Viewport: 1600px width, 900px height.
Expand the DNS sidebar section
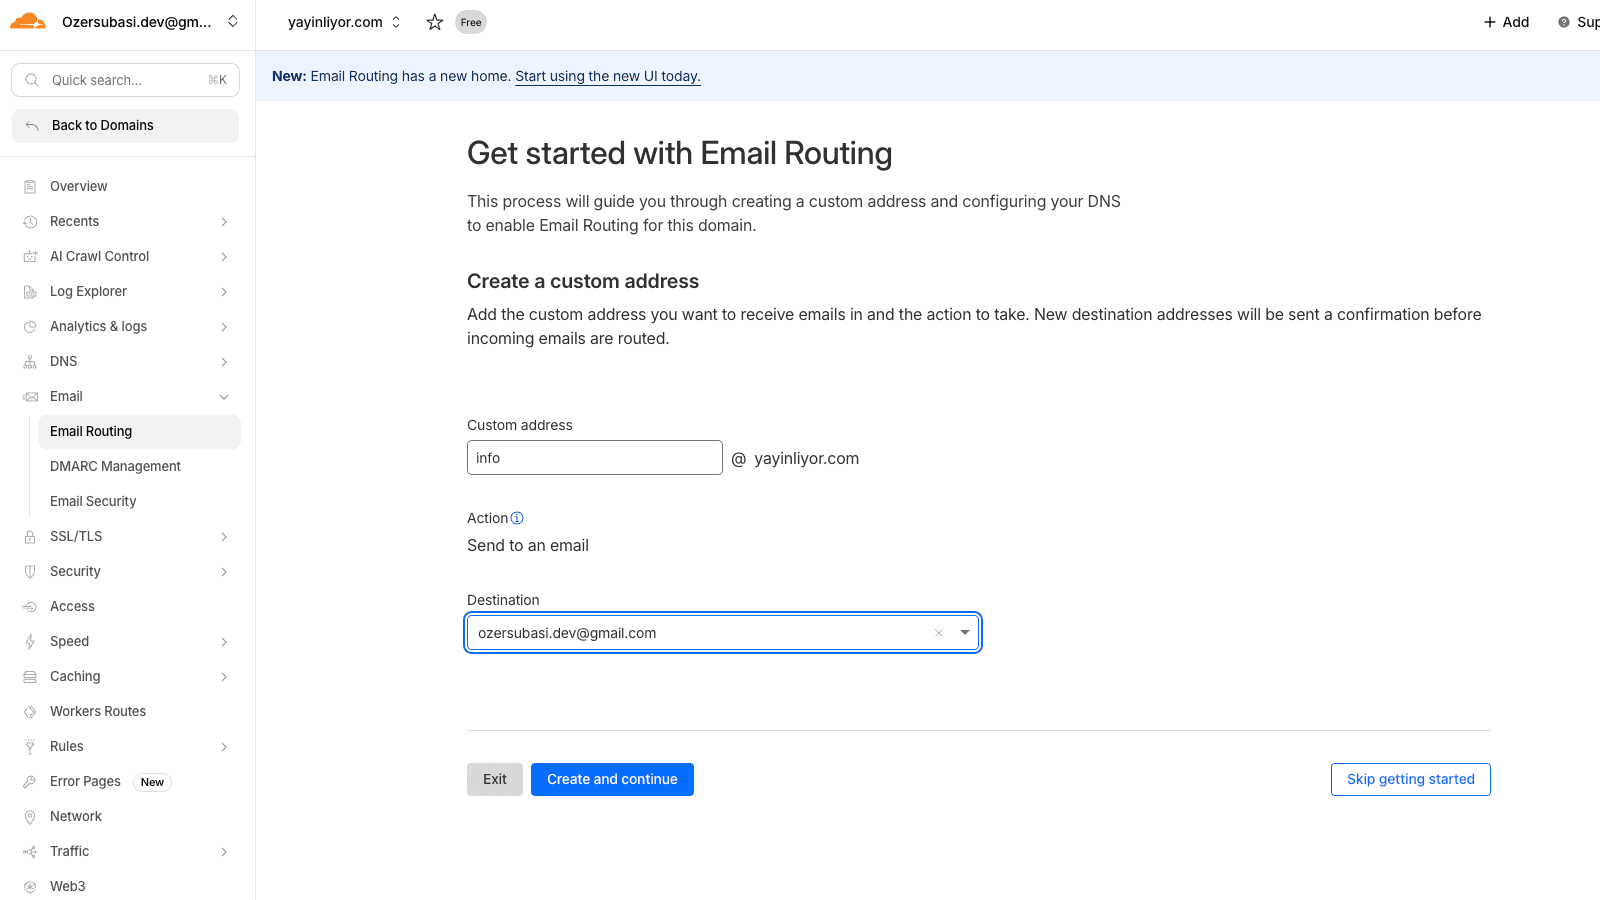[224, 362]
